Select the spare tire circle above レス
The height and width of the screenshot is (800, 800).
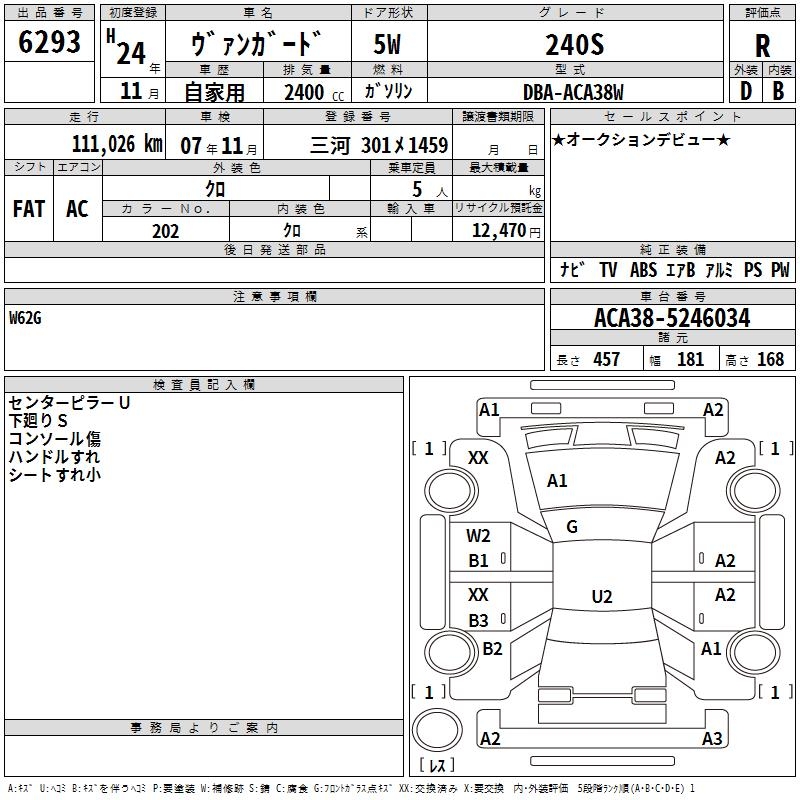pyautogui.click(x=437, y=730)
